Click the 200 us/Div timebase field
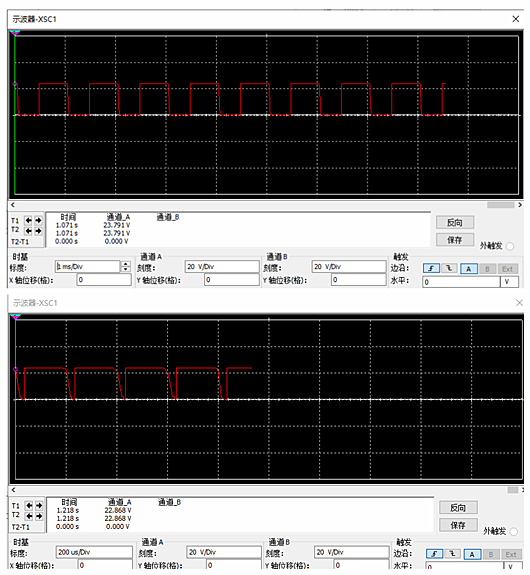Image resolution: width=530 pixels, height=575 pixels. (94, 552)
